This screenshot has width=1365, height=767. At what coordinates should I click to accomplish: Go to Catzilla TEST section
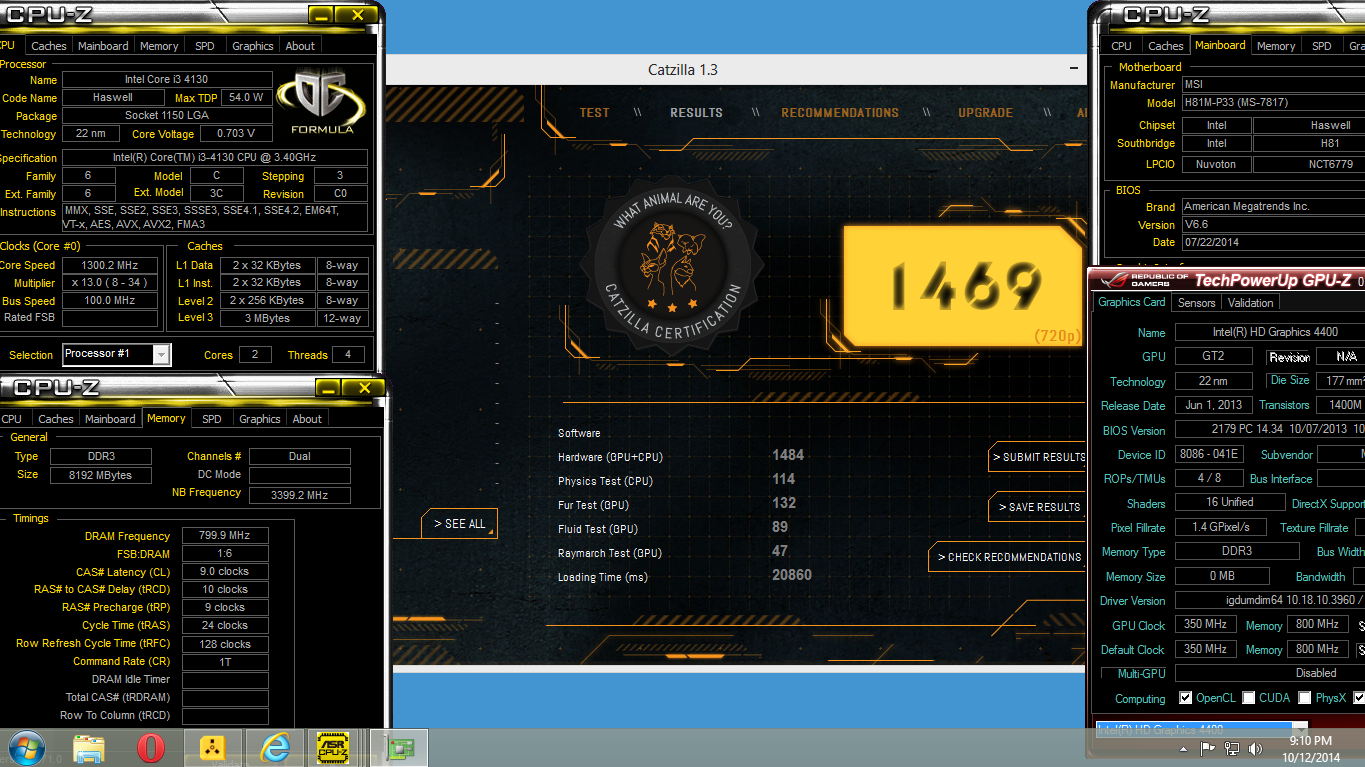click(595, 113)
